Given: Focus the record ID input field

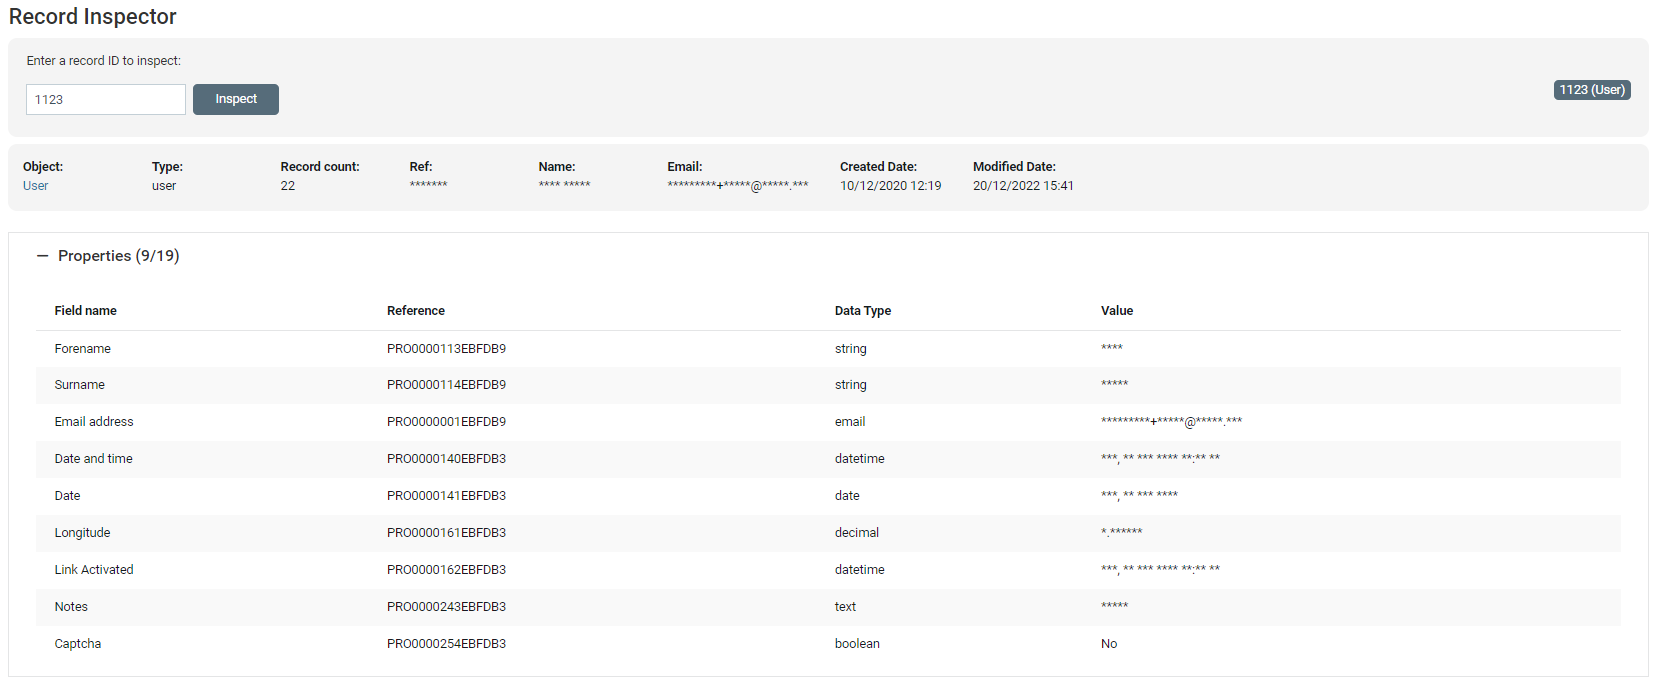Looking at the screenshot, I should click(x=105, y=99).
